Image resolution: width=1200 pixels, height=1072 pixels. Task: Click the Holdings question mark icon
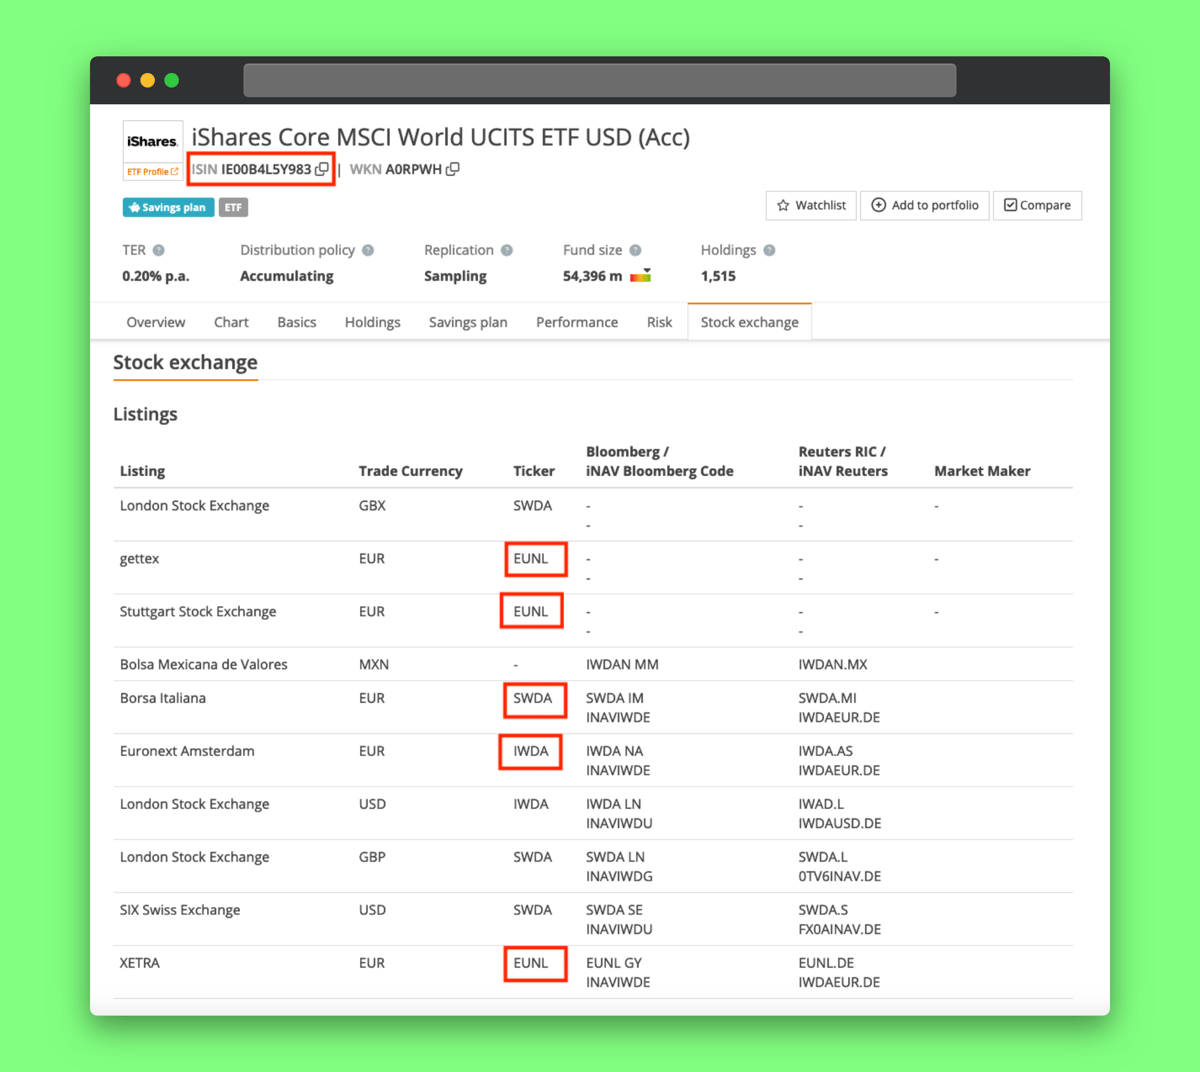pos(769,250)
